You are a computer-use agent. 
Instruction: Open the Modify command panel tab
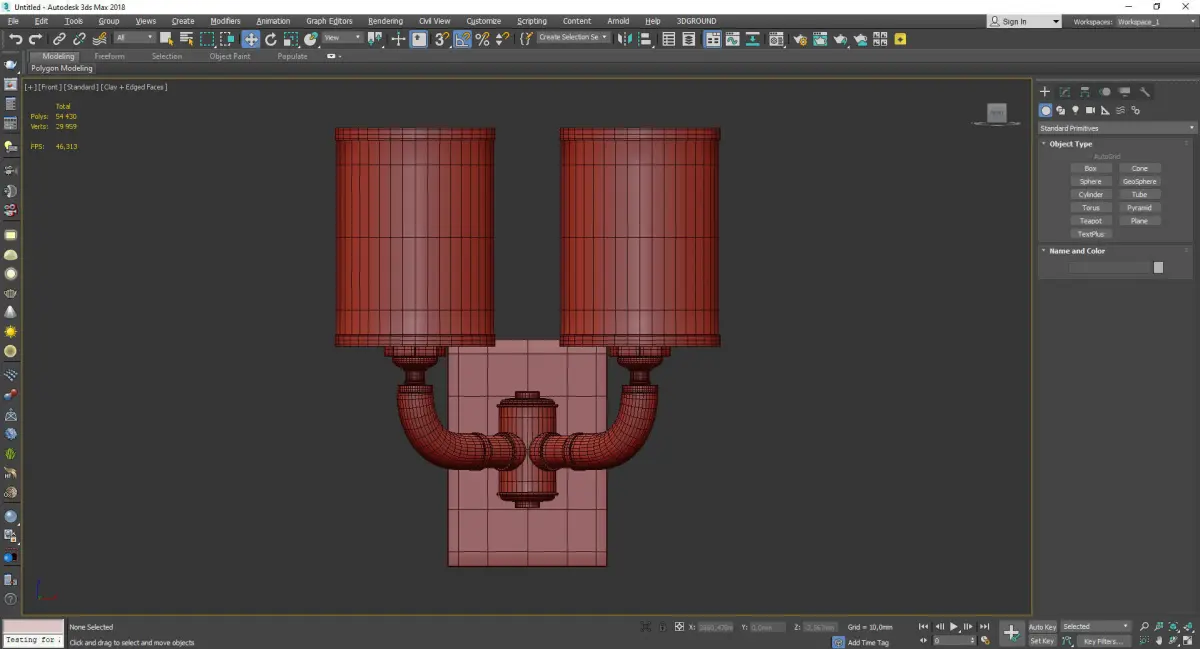coord(1065,91)
